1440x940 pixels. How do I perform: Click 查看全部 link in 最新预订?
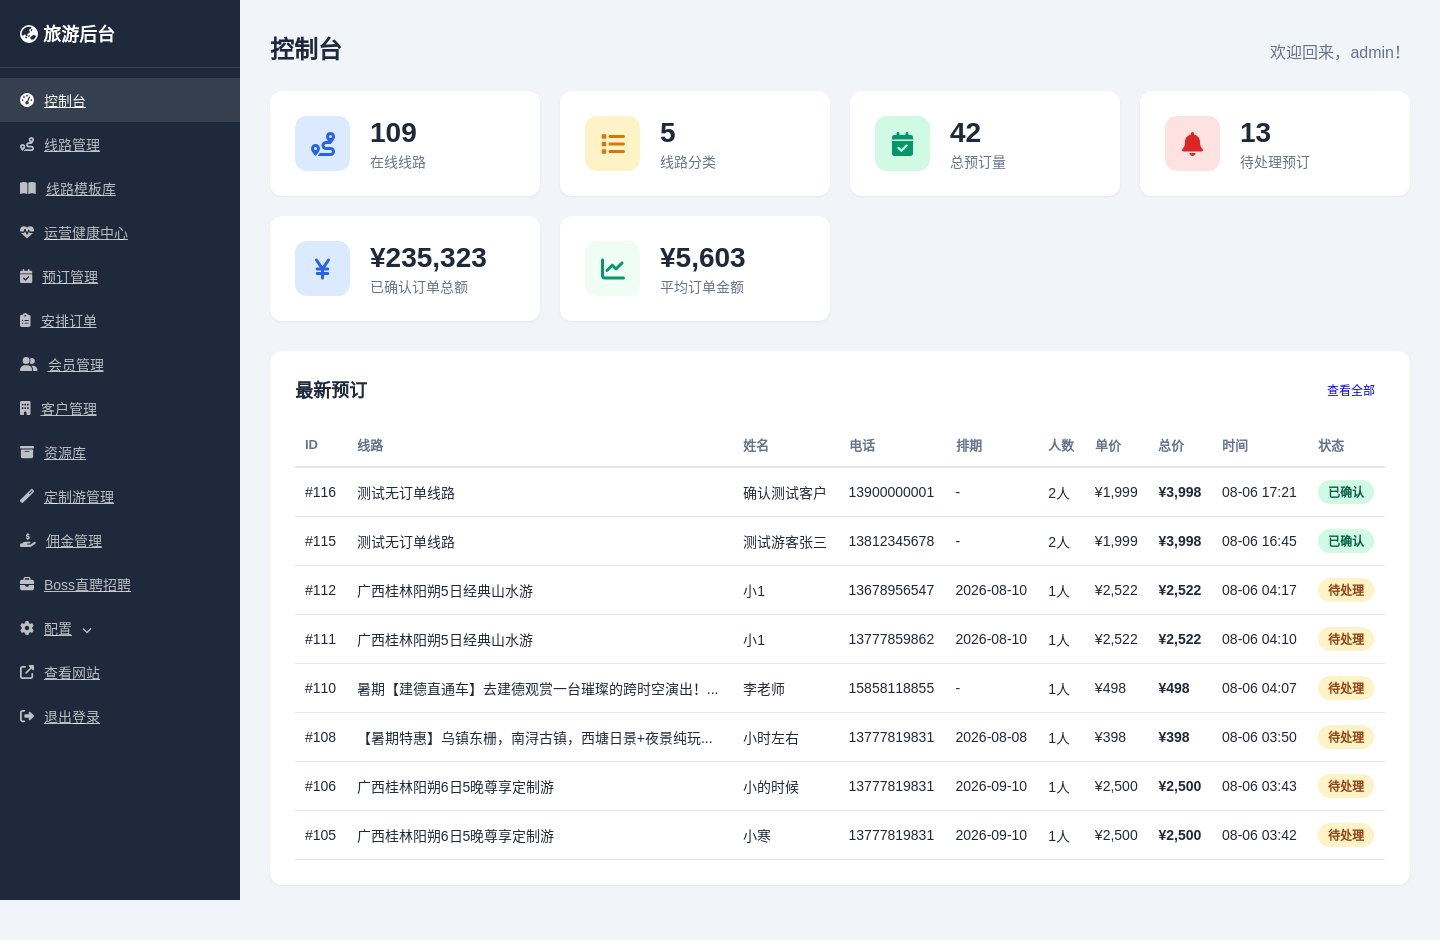pyautogui.click(x=1351, y=390)
